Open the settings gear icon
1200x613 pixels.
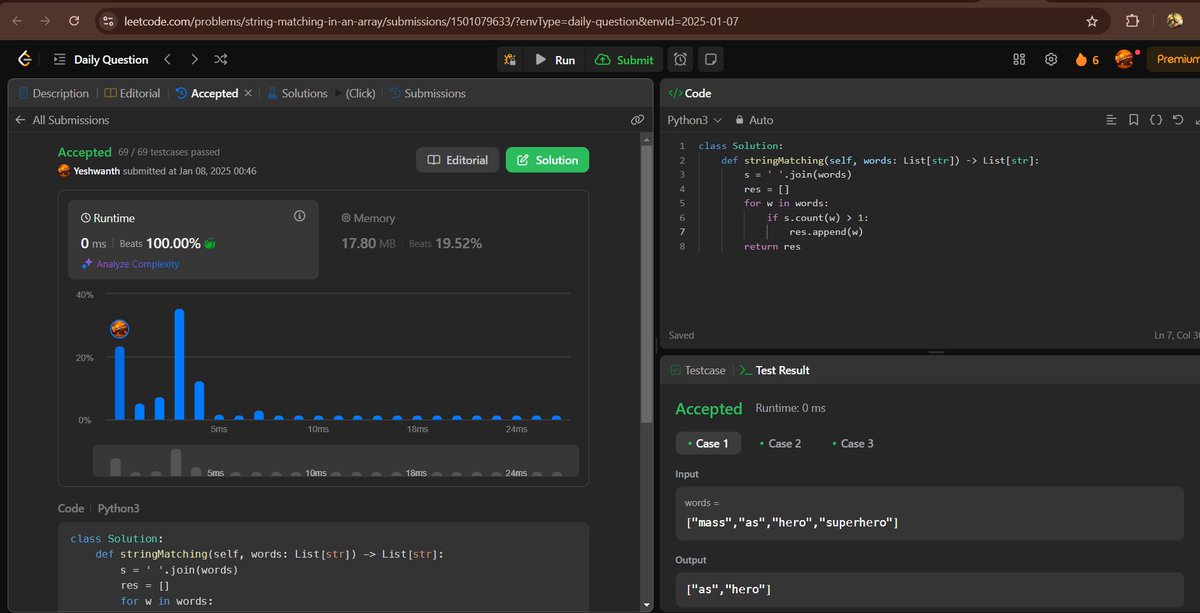coord(1051,60)
